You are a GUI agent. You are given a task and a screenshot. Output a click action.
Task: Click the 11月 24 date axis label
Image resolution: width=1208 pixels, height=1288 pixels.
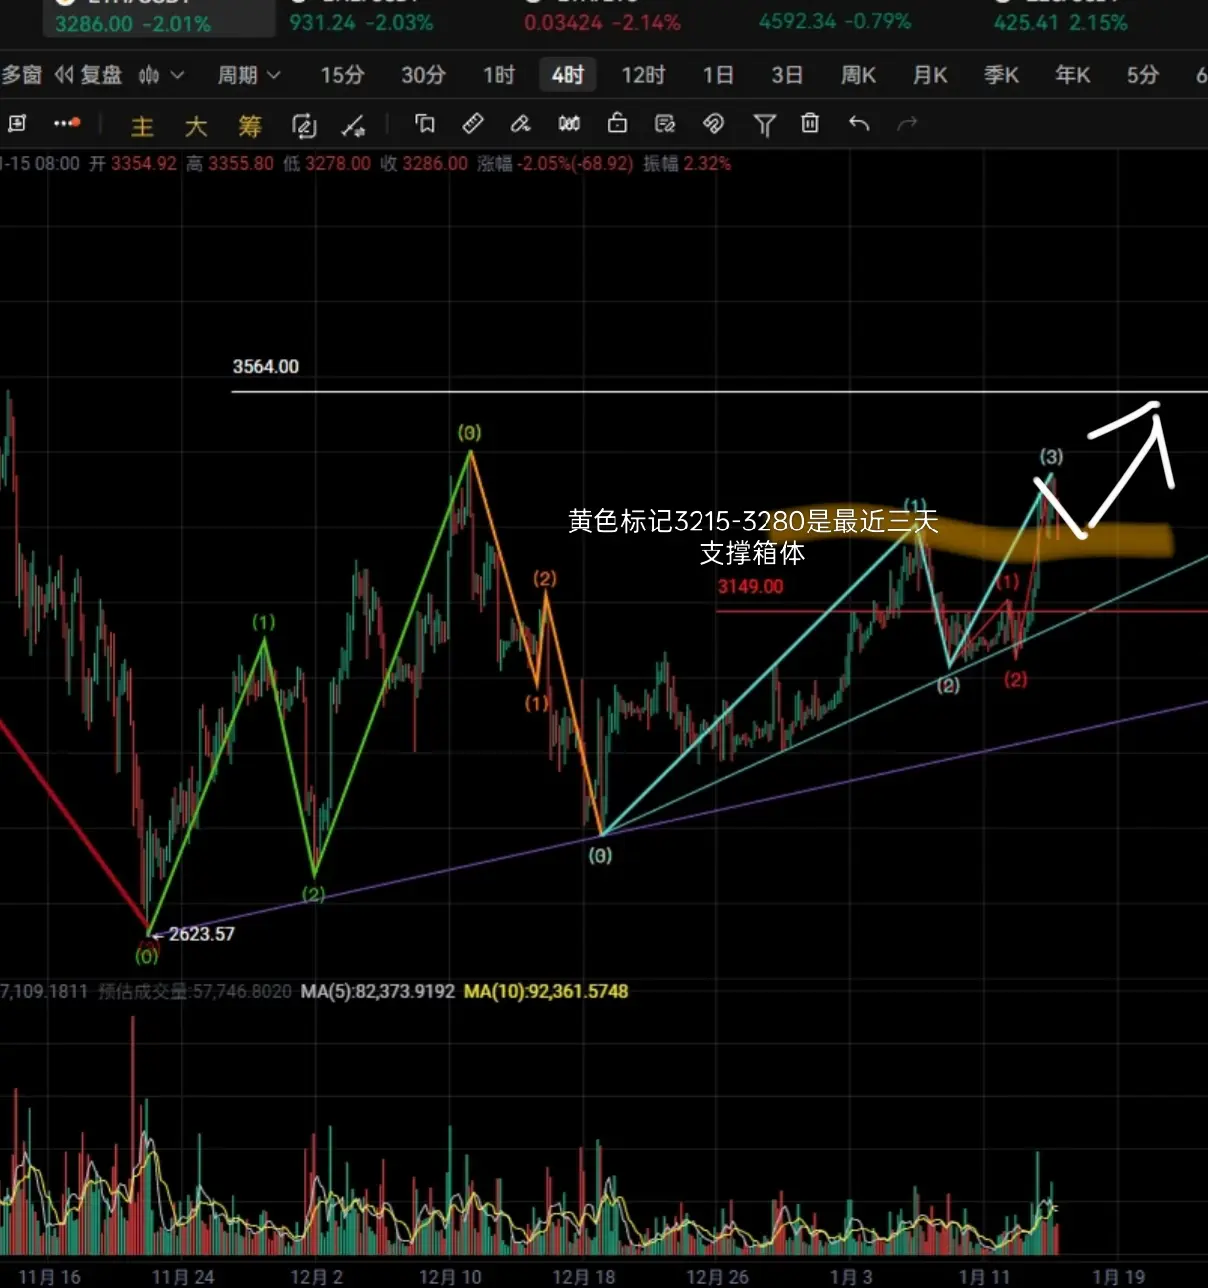click(183, 1277)
